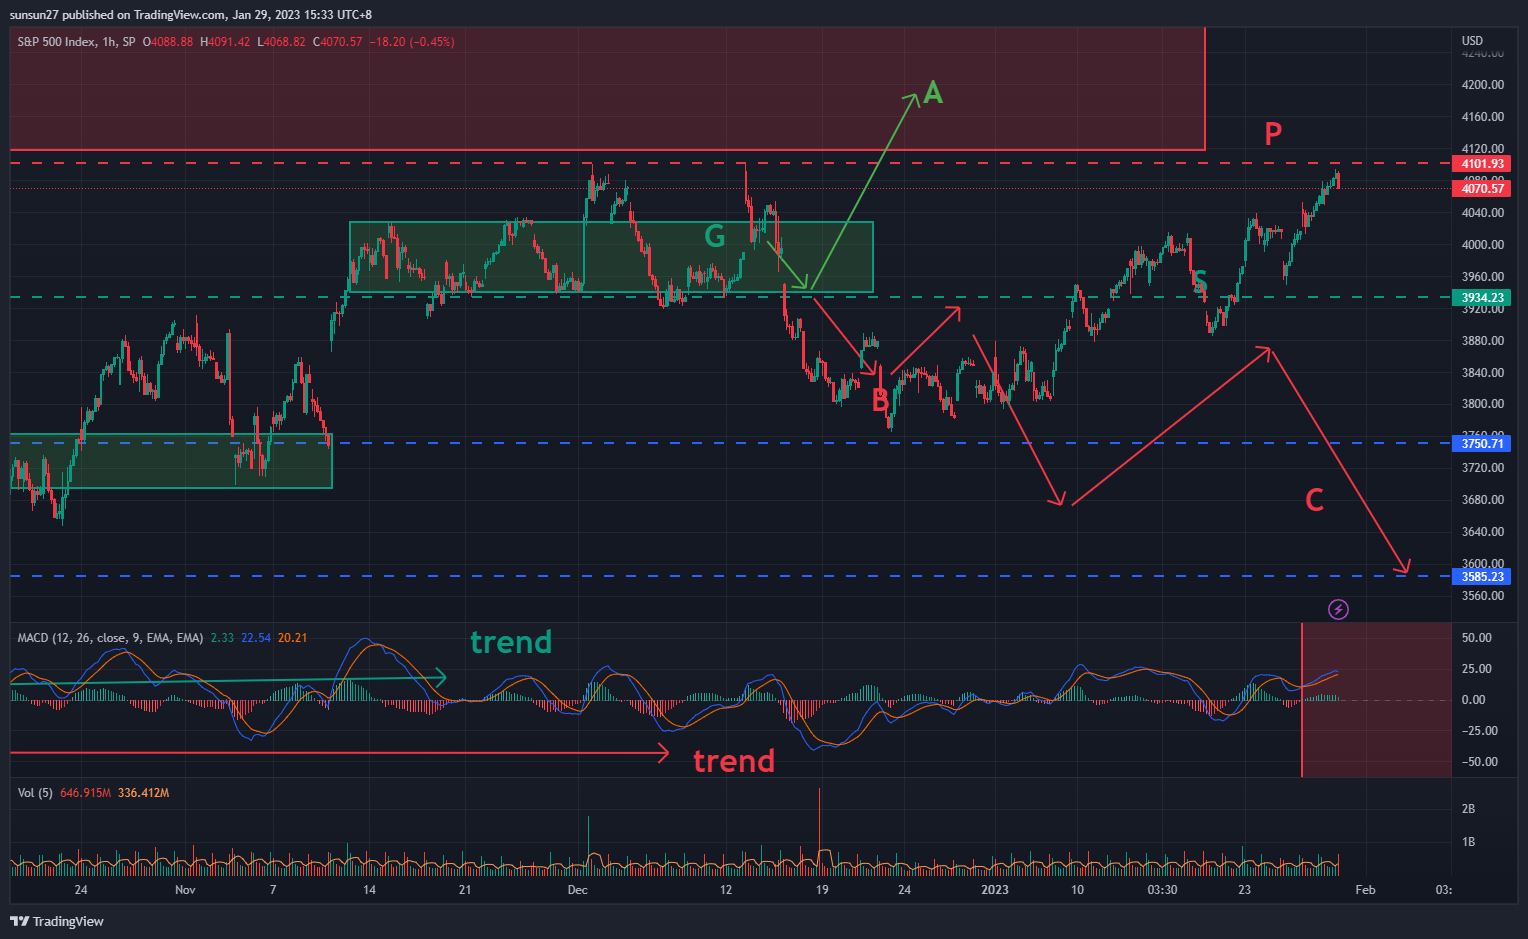The height and width of the screenshot is (939, 1528).
Task: Click the red trend text label
Action: tap(734, 761)
